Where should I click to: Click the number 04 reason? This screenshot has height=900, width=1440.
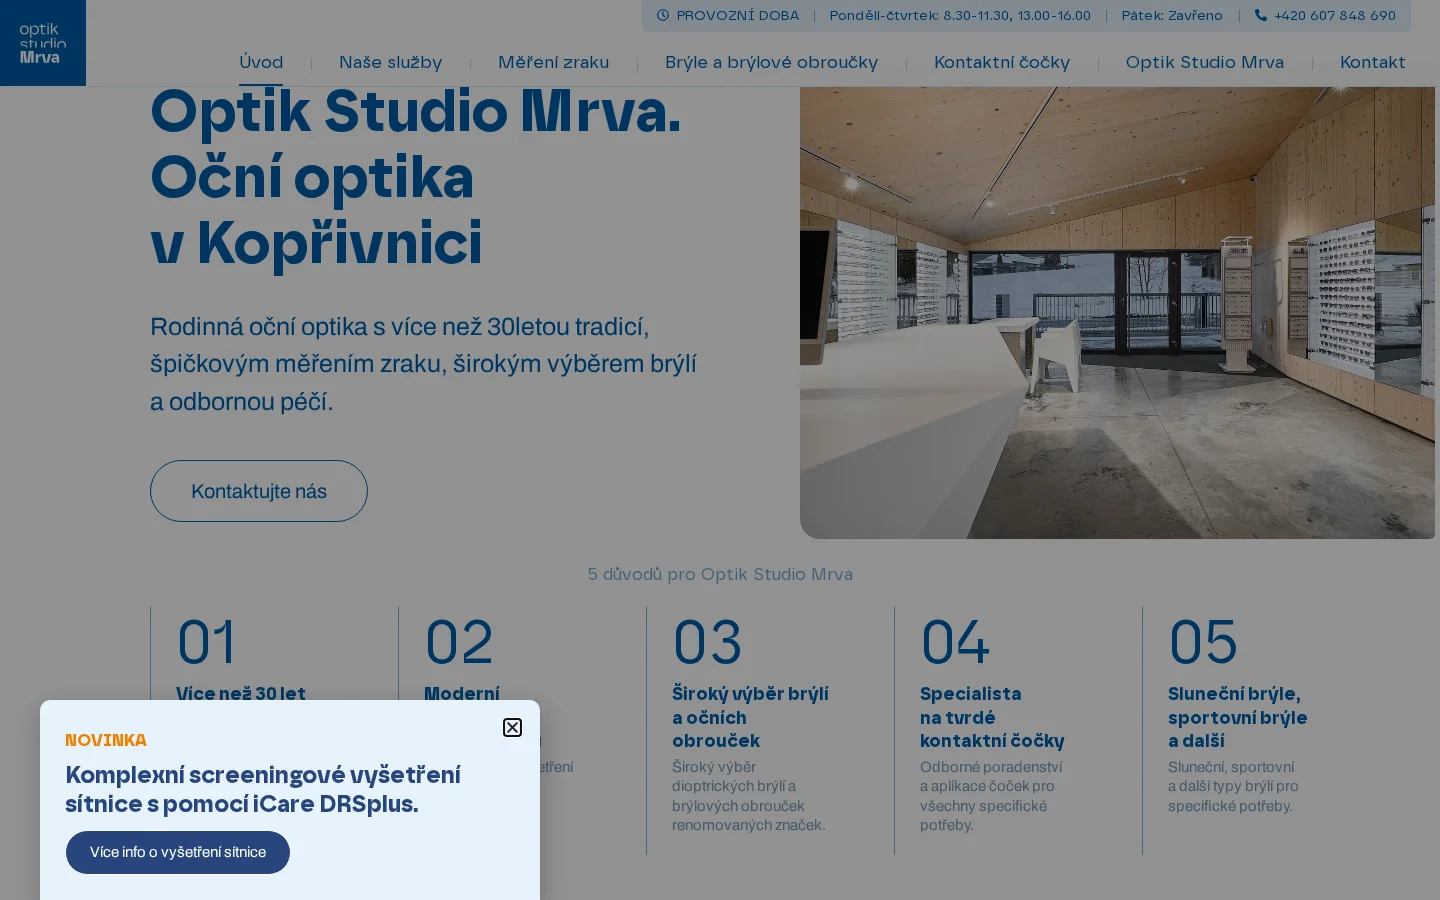pyautogui.click(x=955, y=642)
